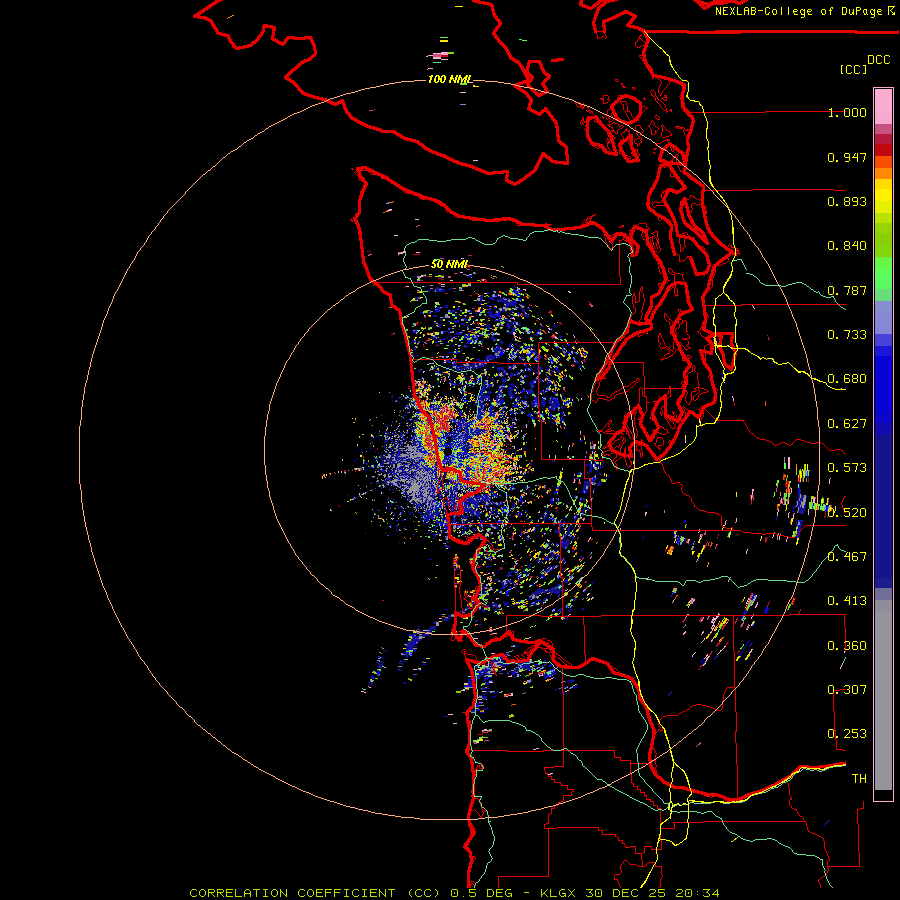Select the 0.573 scale value
This screenshot has width=900, height=900.
coord(847,468)
